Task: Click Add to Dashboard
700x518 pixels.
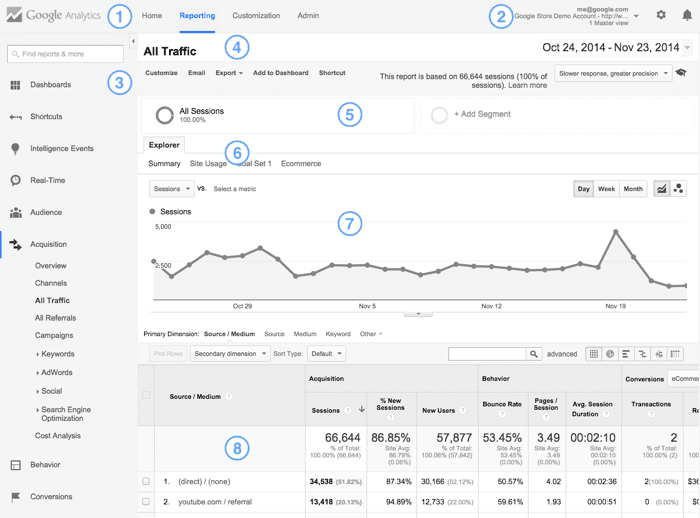Action: point(281,73)
